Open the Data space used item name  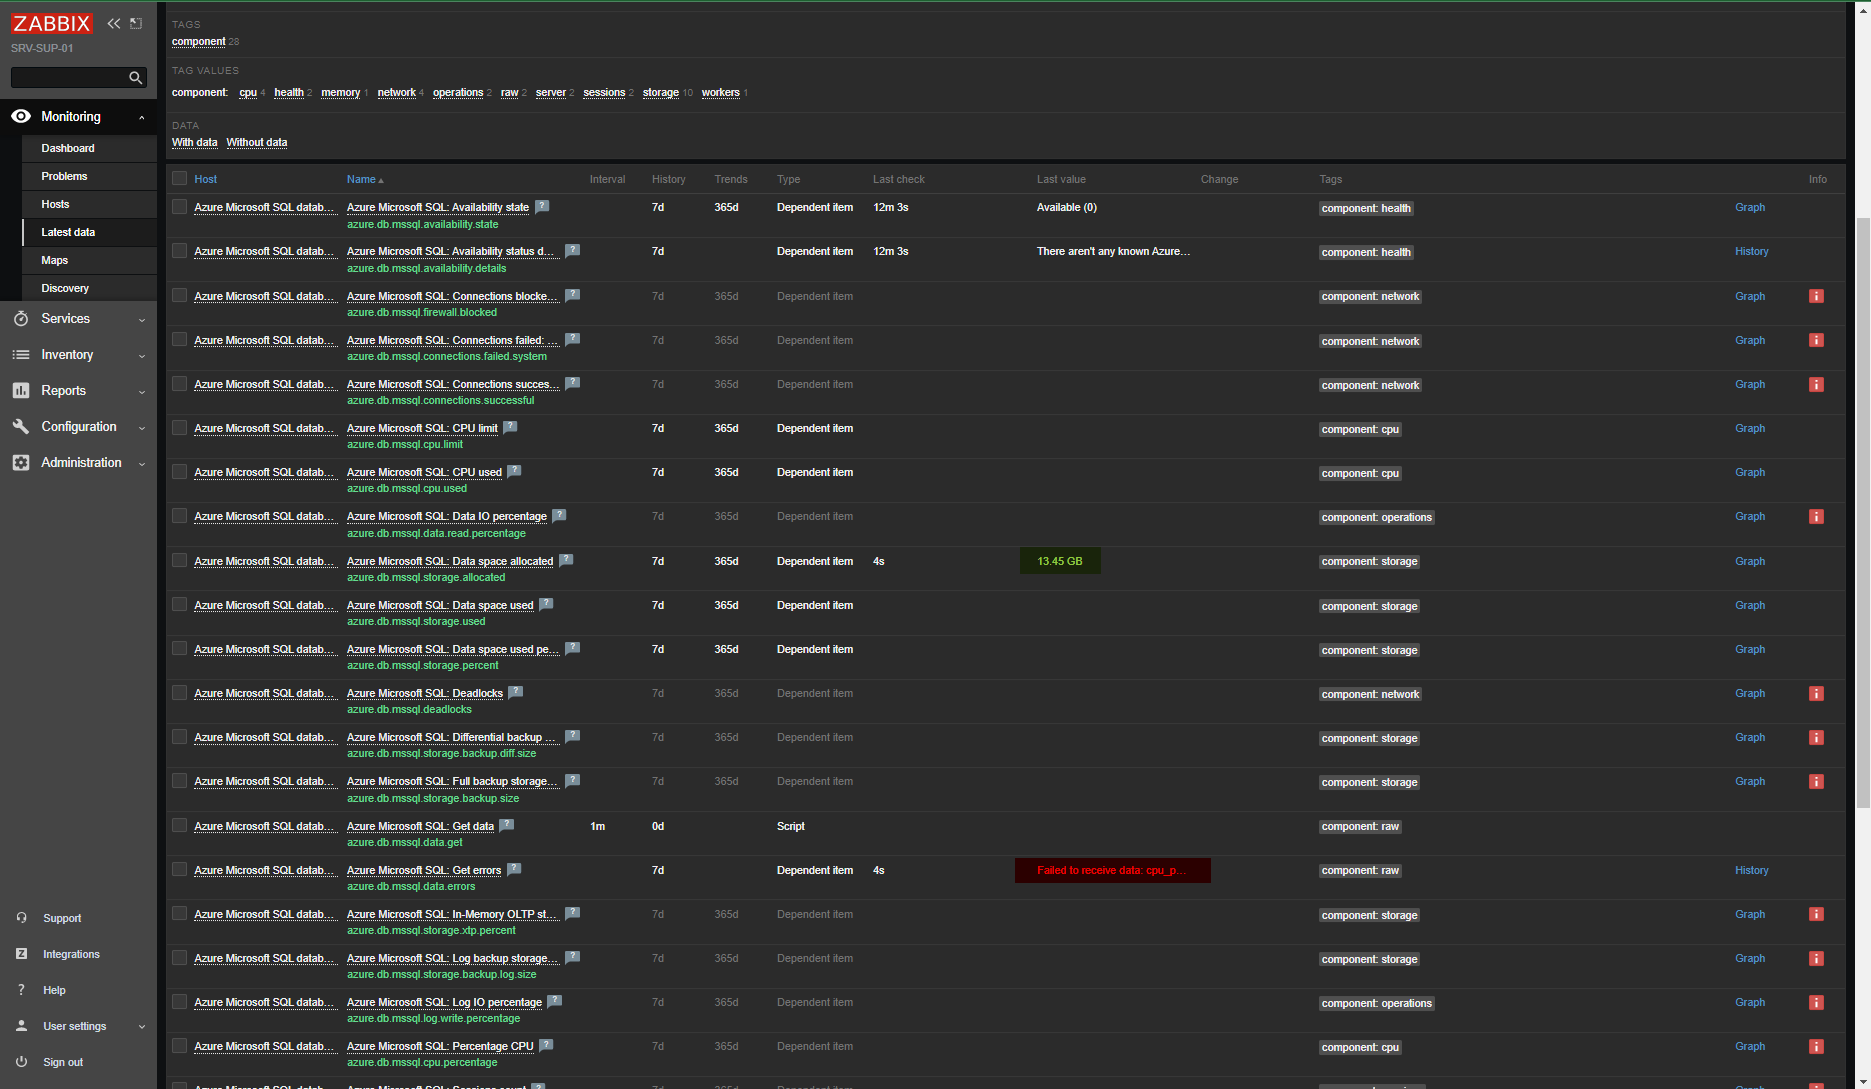pyautogui.click(x=440, y=605)
